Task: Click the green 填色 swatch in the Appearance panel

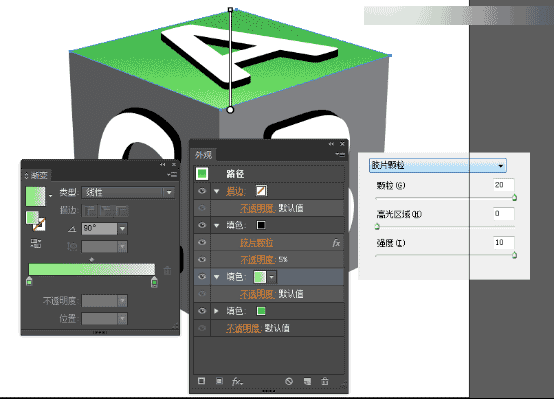Action: 261,311
